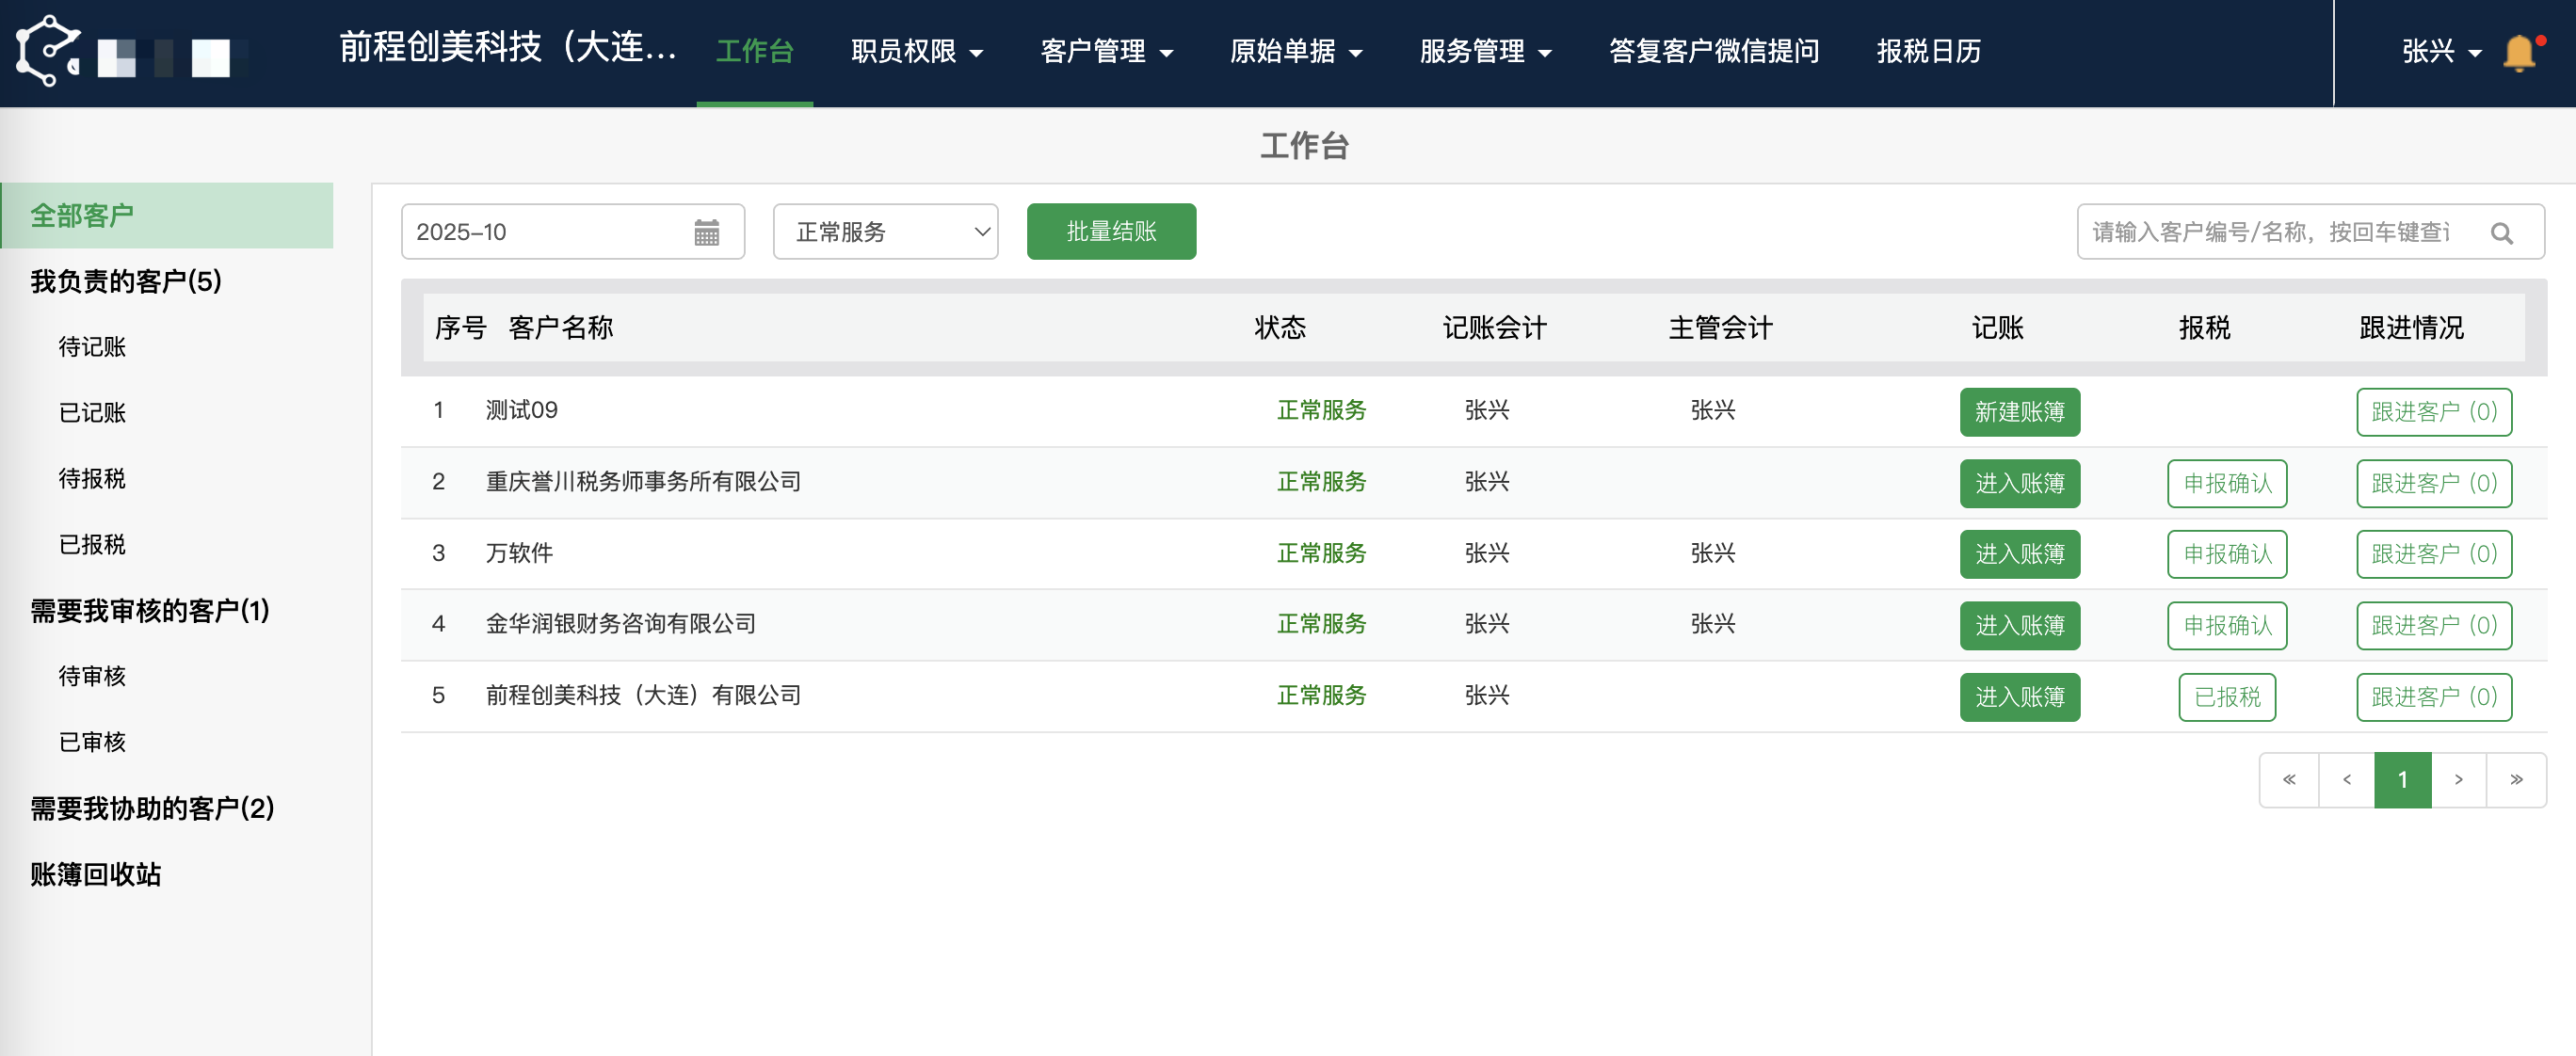The image size is (2576, 1056).
Task: Switch to the 工作台 tab
Action: (754, 52)
